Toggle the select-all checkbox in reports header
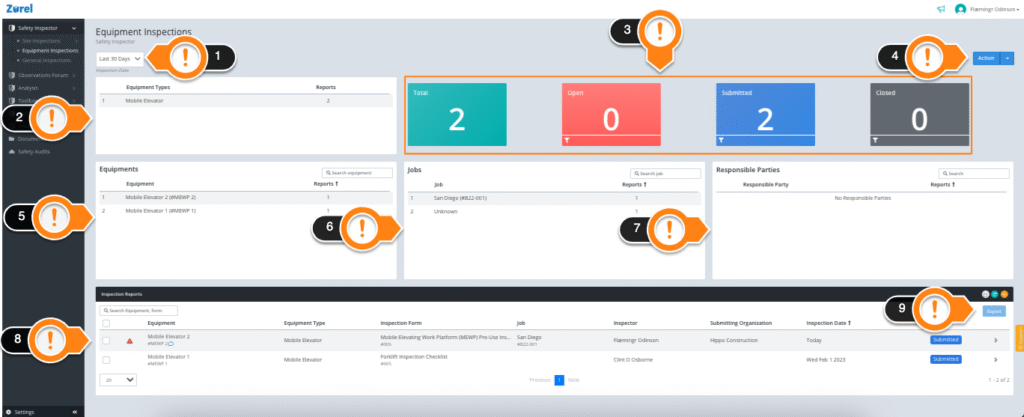The width and height of the screenshot is (1024, 417). [106, 323]
